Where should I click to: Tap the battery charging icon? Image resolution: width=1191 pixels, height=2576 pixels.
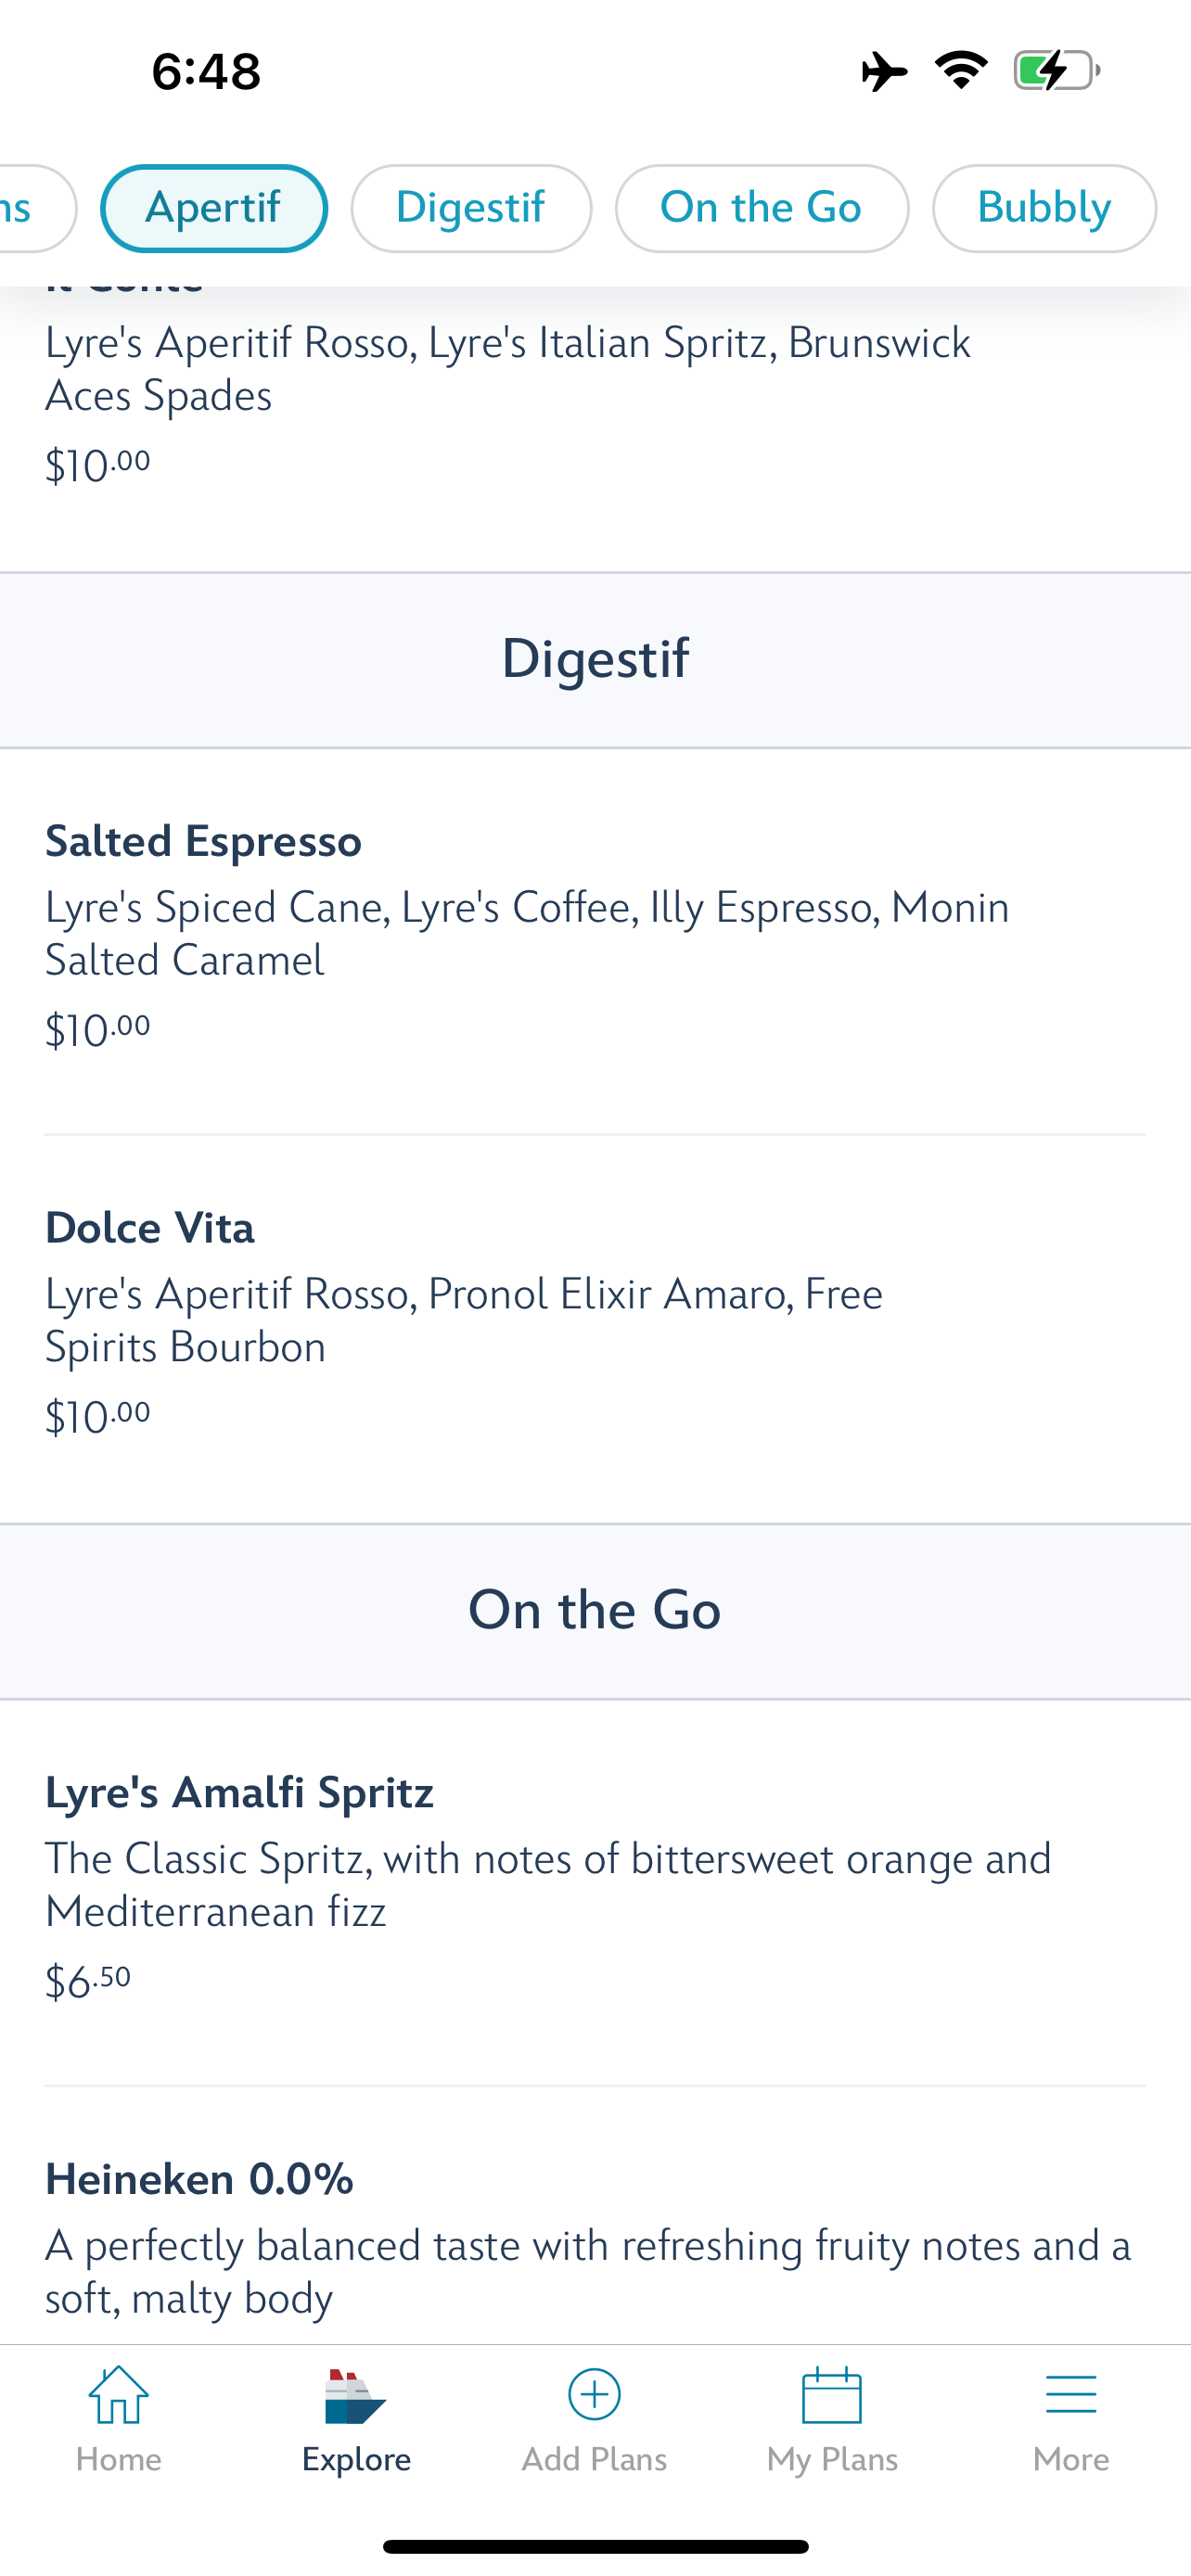pos(1056,71)
